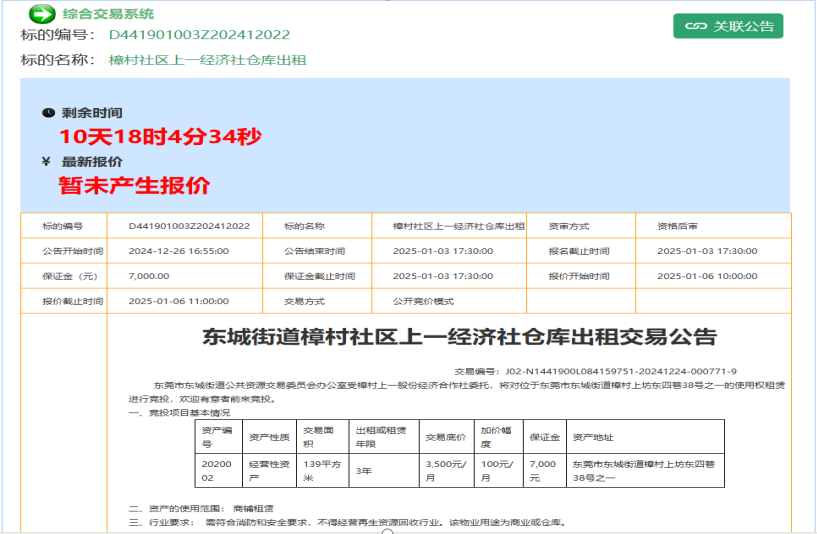Click asset number cell 2020002
Viewport: 817px width, 534px height.
click(x=219, y=471)
